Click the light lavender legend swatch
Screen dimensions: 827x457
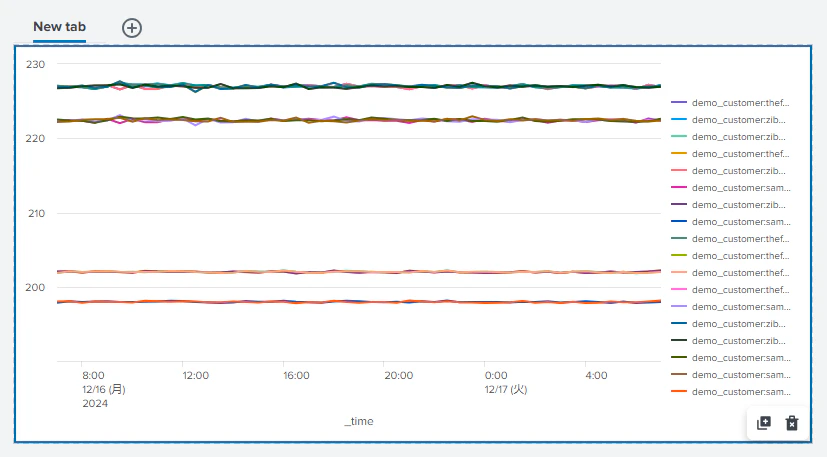coord(679,307)
